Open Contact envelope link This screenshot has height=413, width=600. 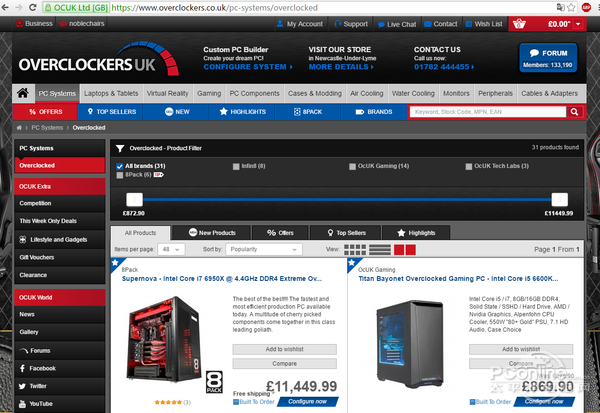[440, 24]
